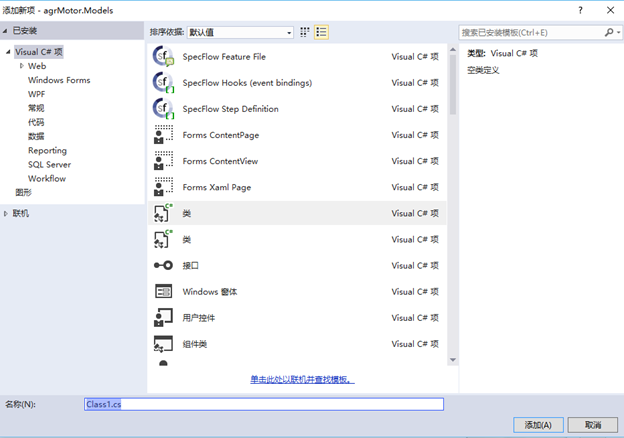
Task: Select the 数据 category
Action: (x=36, y=136)
